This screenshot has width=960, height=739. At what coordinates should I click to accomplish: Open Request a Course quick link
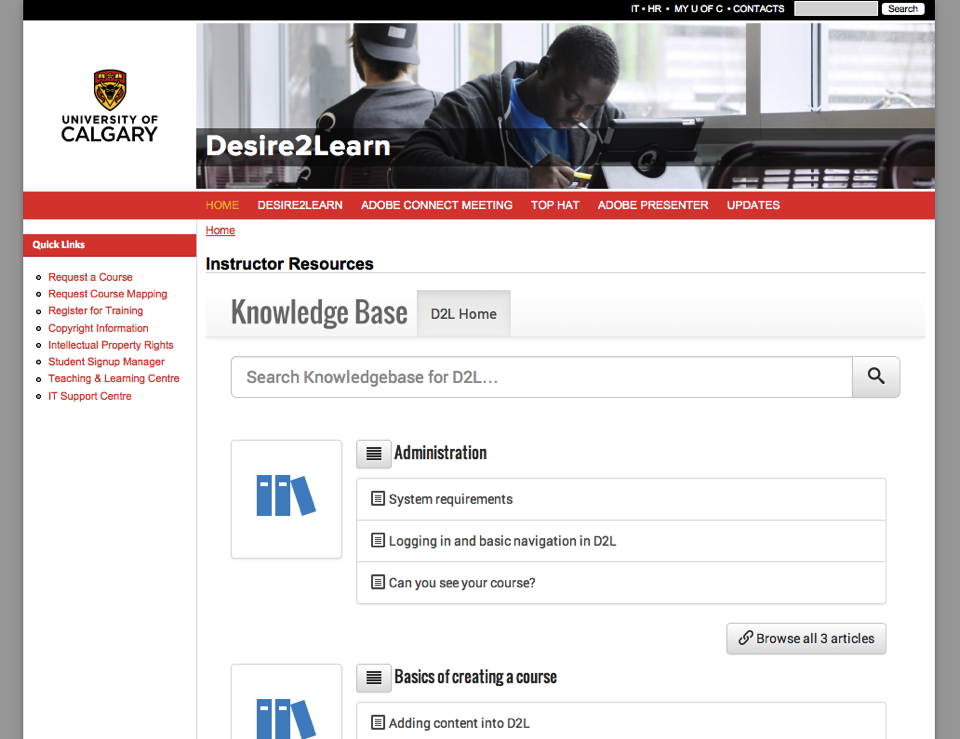point(90,277)
